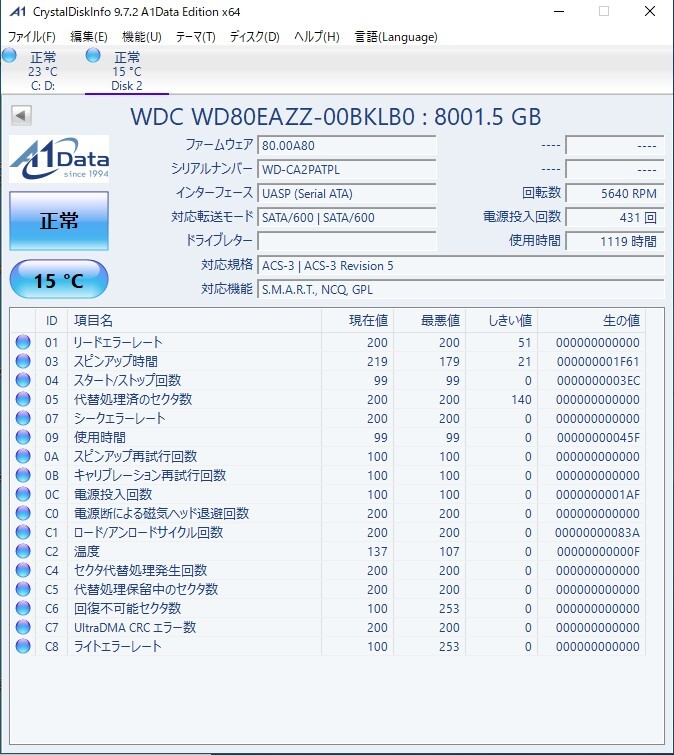
Task: Click the シリアルナンバー field value
Action: 347,169
